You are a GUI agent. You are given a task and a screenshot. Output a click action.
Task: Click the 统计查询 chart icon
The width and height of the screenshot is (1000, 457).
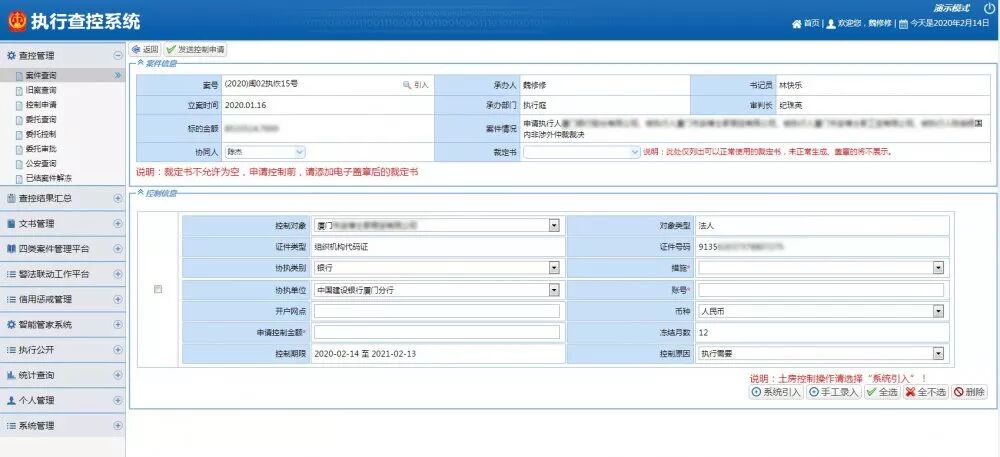pyautogui.click(x=11, y=375)
